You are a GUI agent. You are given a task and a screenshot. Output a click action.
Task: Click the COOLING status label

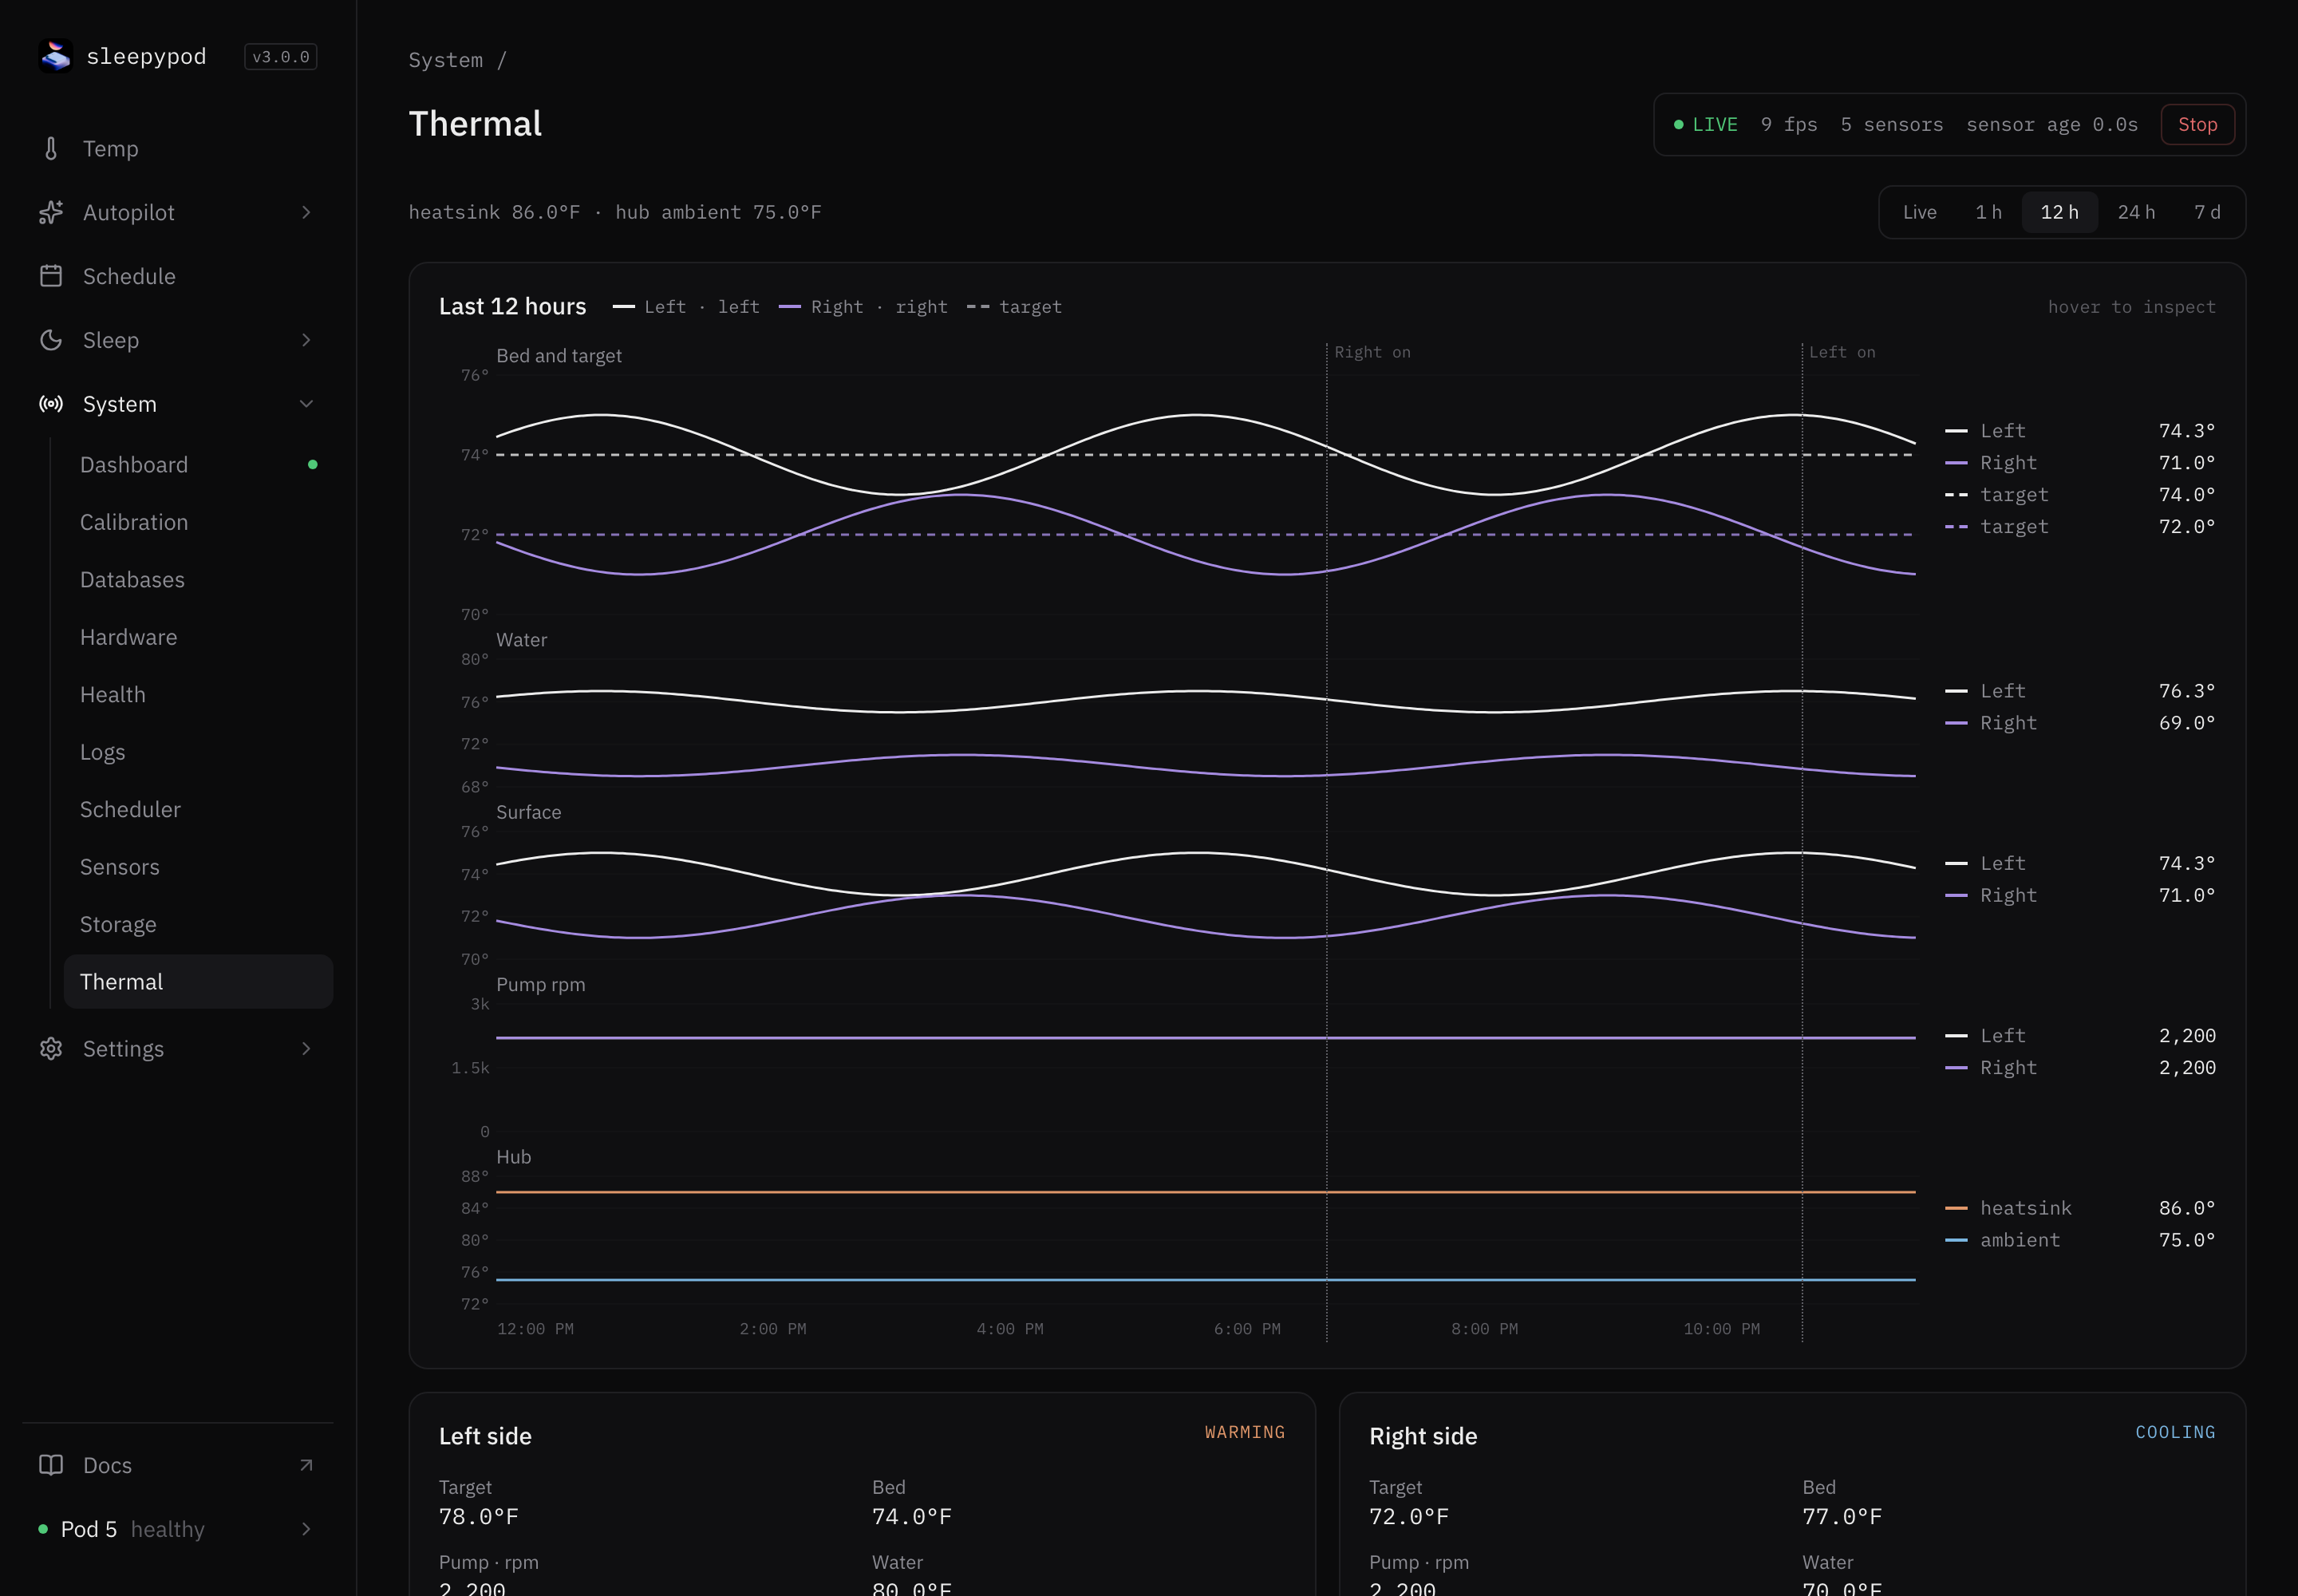2175,1432
